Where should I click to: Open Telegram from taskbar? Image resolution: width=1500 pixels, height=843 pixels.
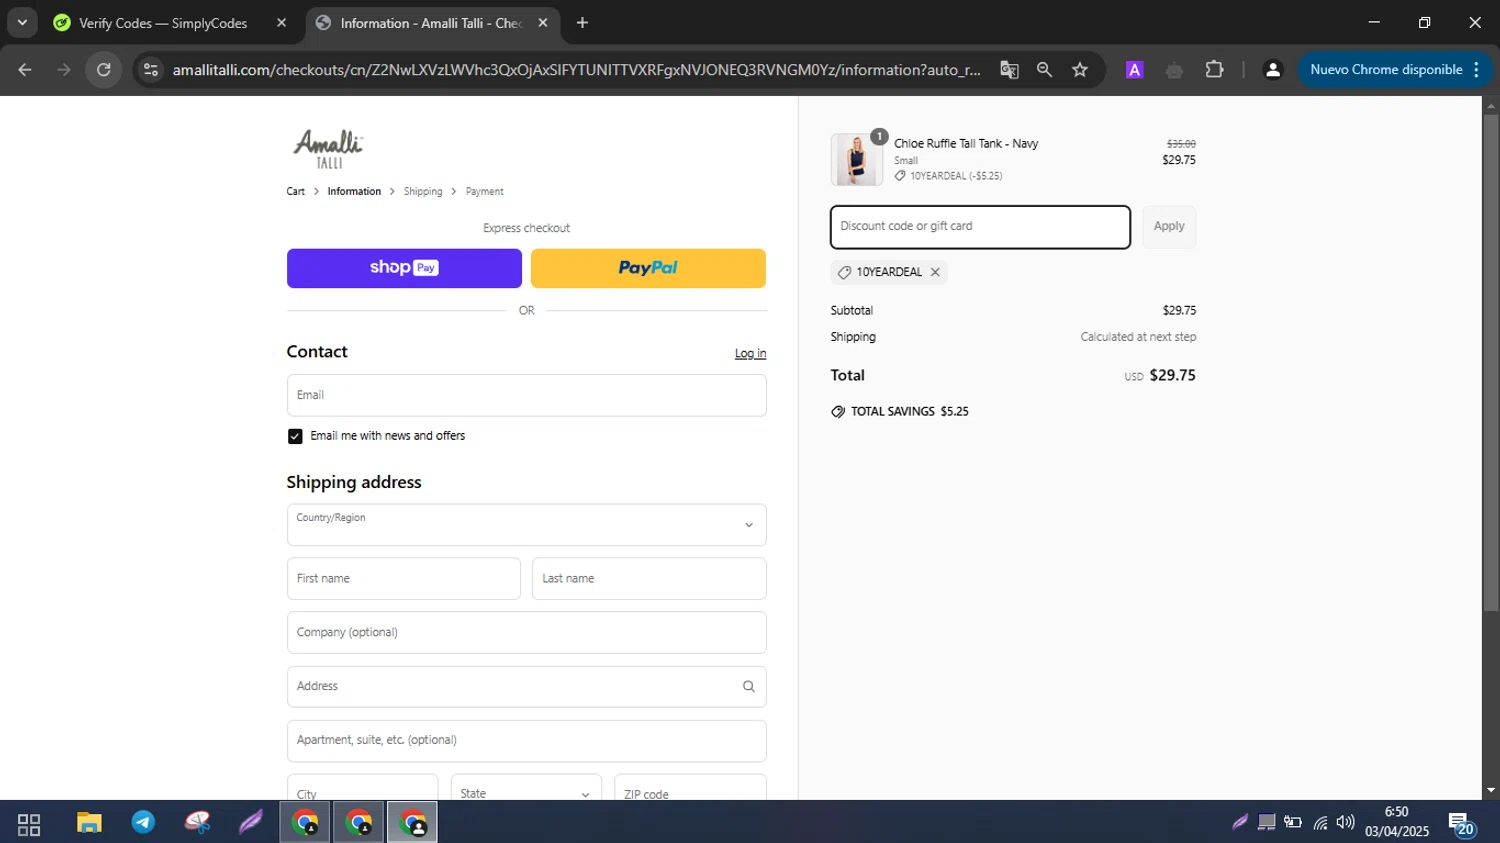click(143, 824)
